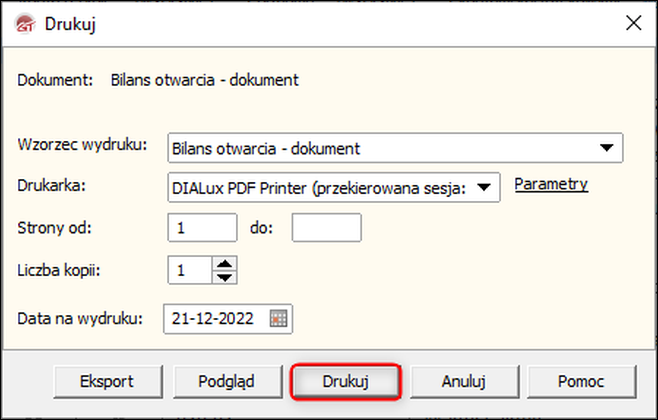The width and height of the screenshot is (658, 420).
Task: Click the DIALux PDF Printer selection field
Action: click(x=318, y=186)
